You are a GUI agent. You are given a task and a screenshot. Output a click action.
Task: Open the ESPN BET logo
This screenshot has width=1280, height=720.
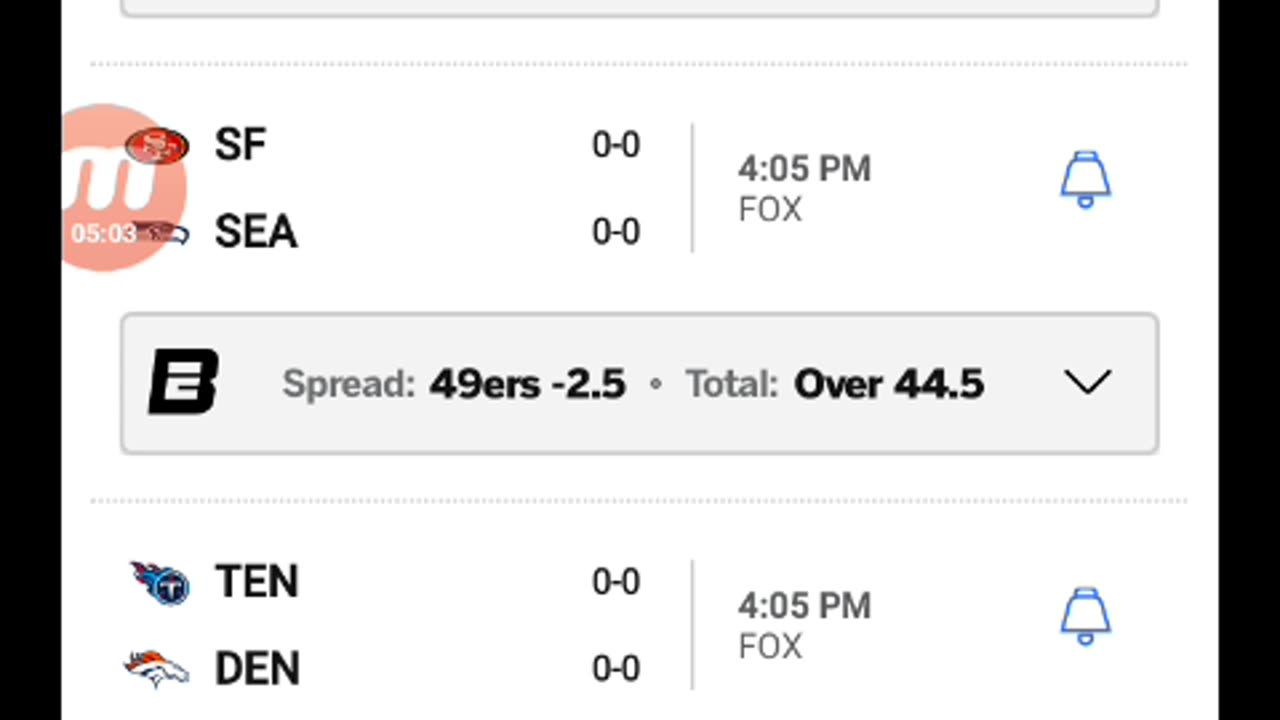(x=184, y=383)
